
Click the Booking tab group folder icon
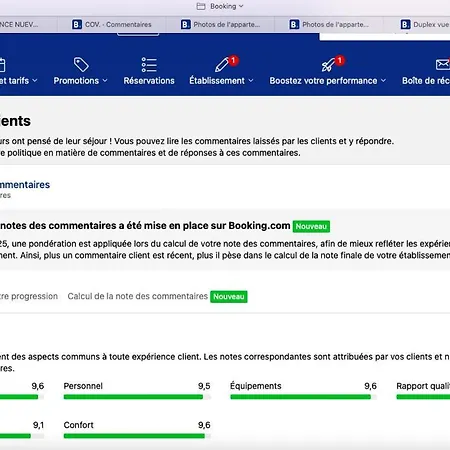click(201, 6)
